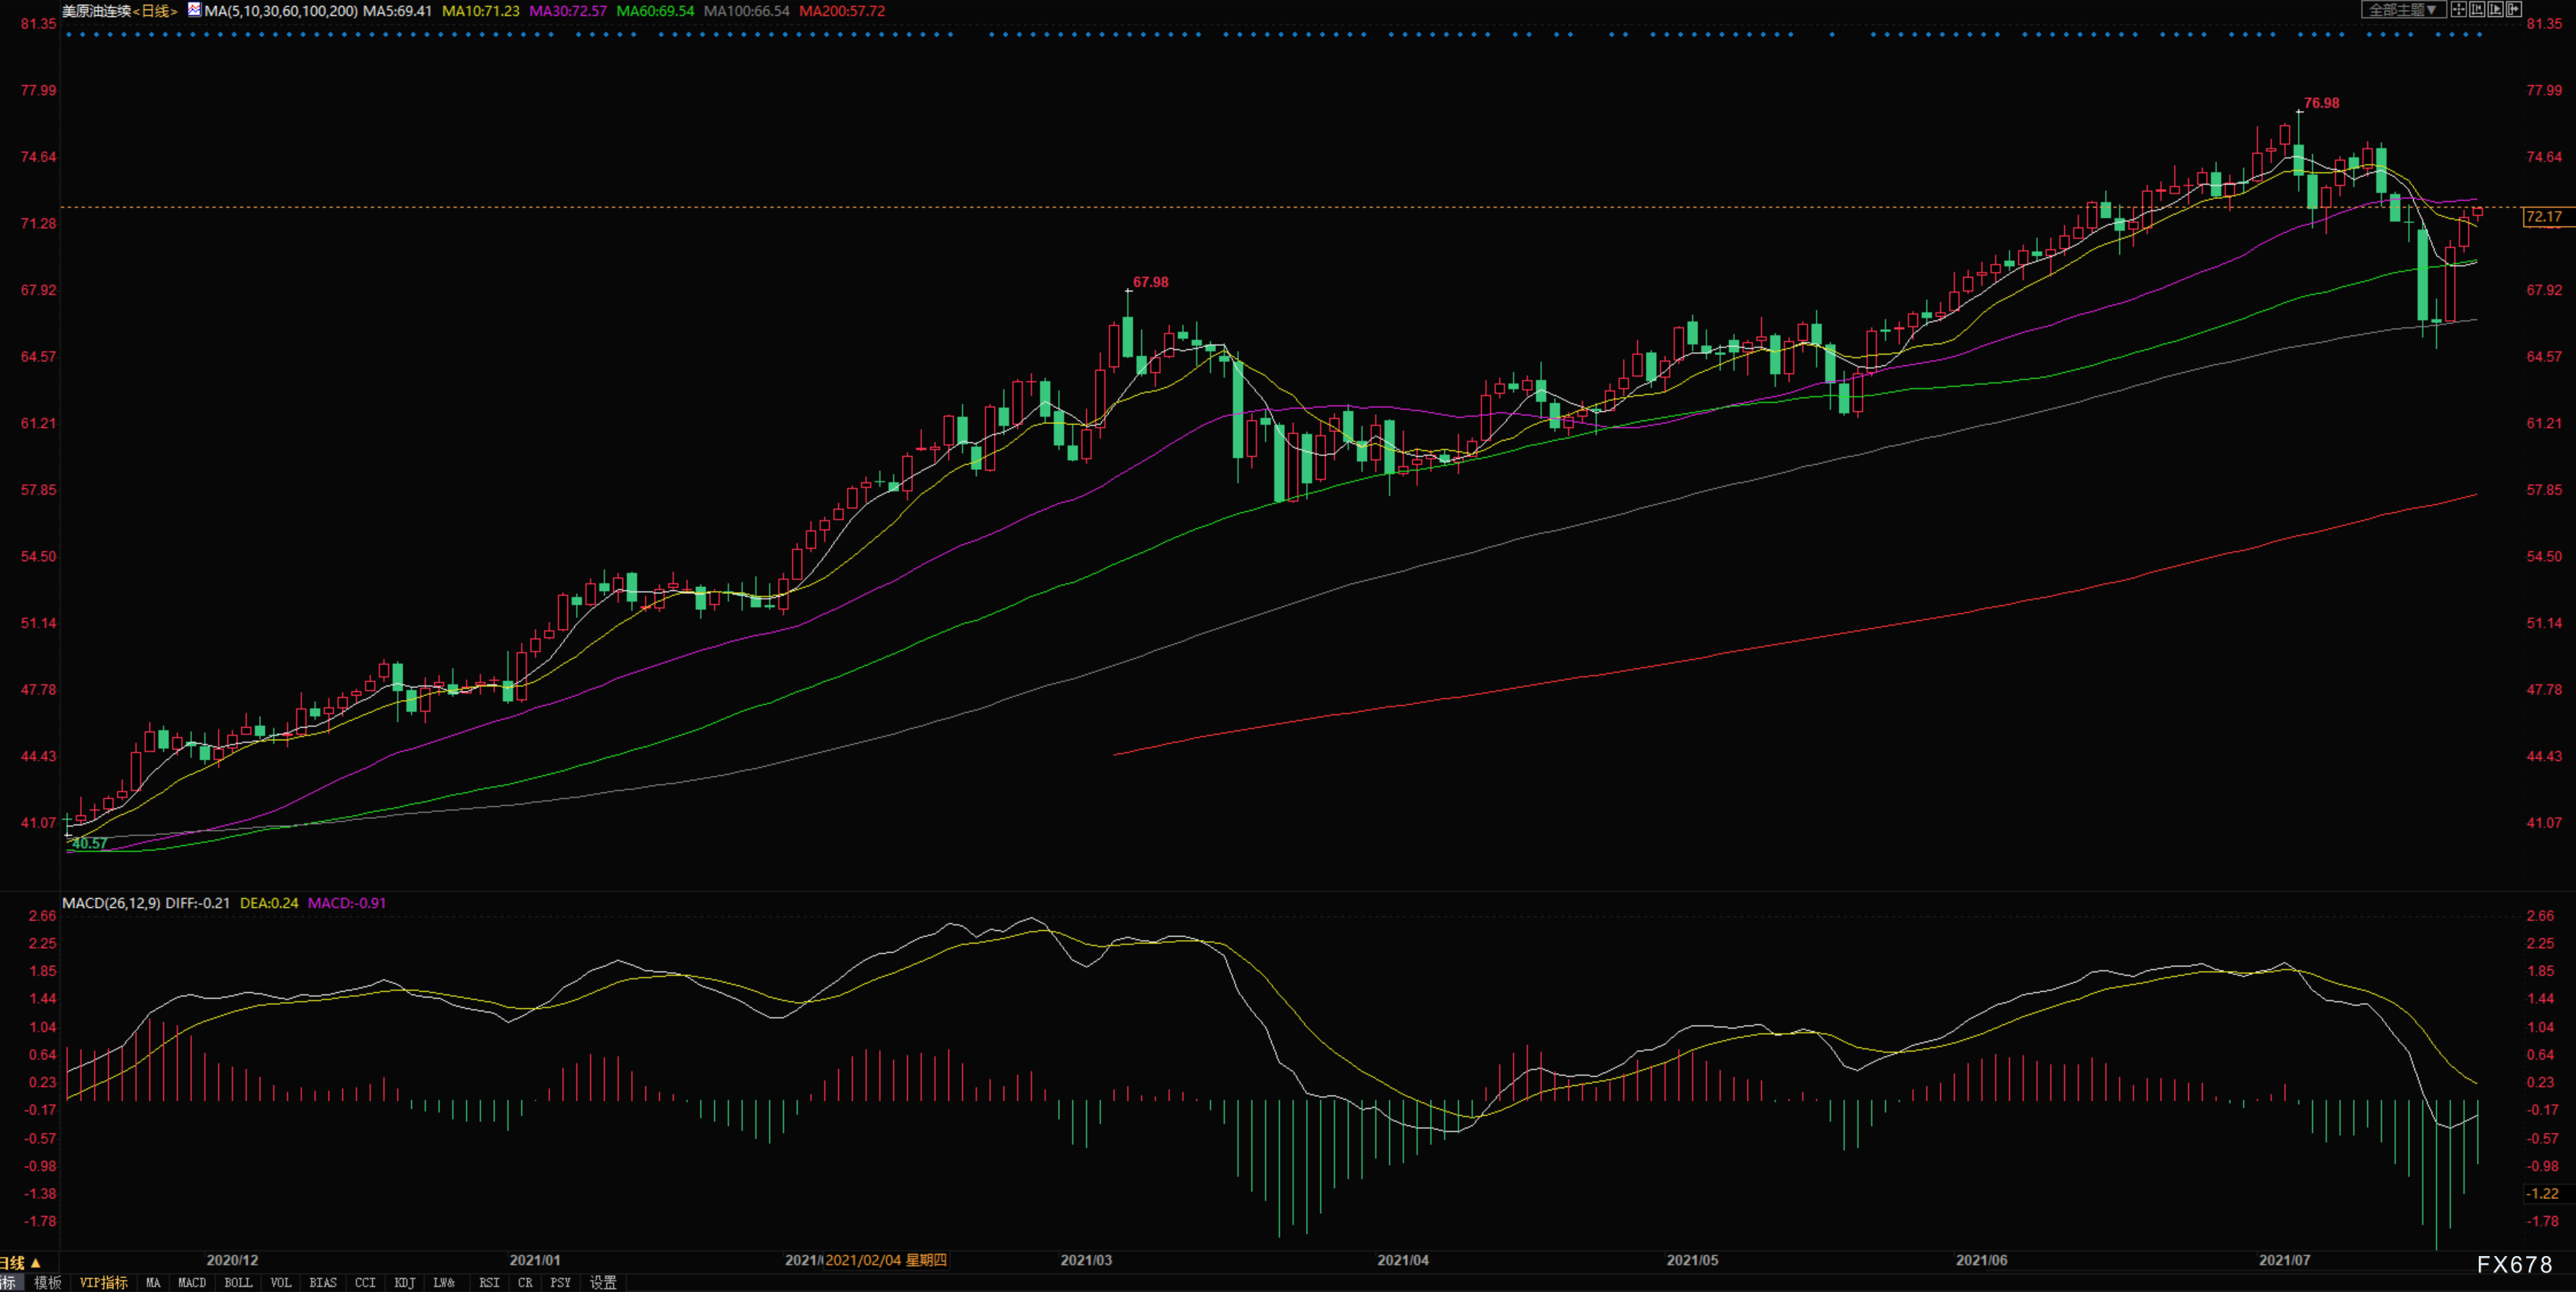The image size is (2576, 1292).
Task: Expand the 日线 period selector arrow
Action: (x=35, y=1262)
